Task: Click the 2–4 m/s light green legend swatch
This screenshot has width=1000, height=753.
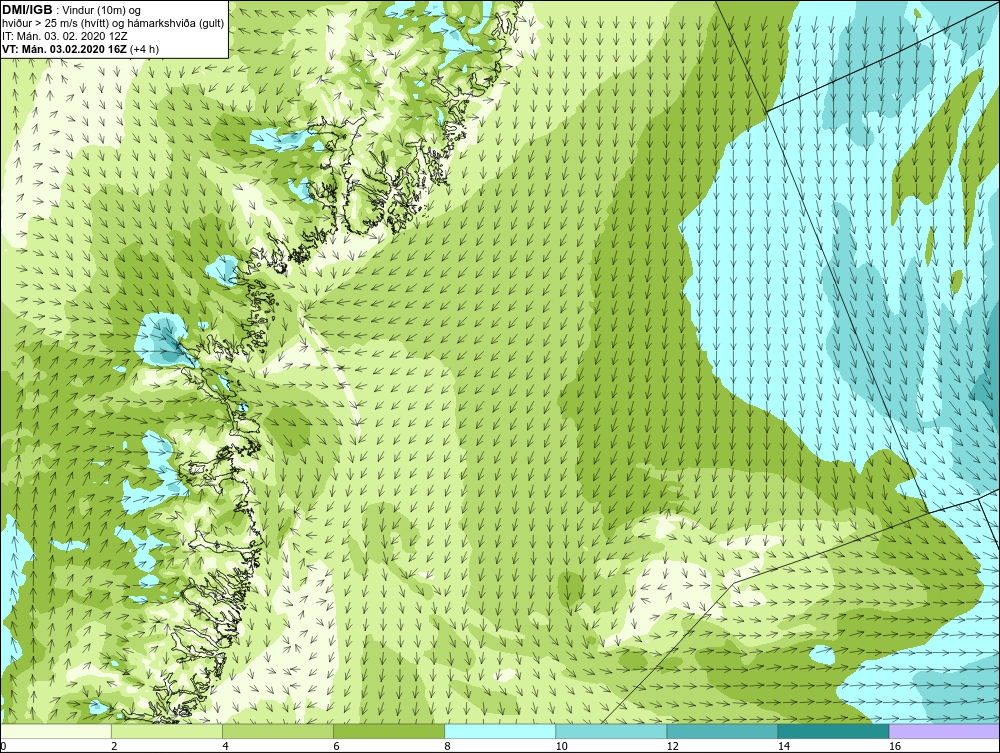Action: 167,731
